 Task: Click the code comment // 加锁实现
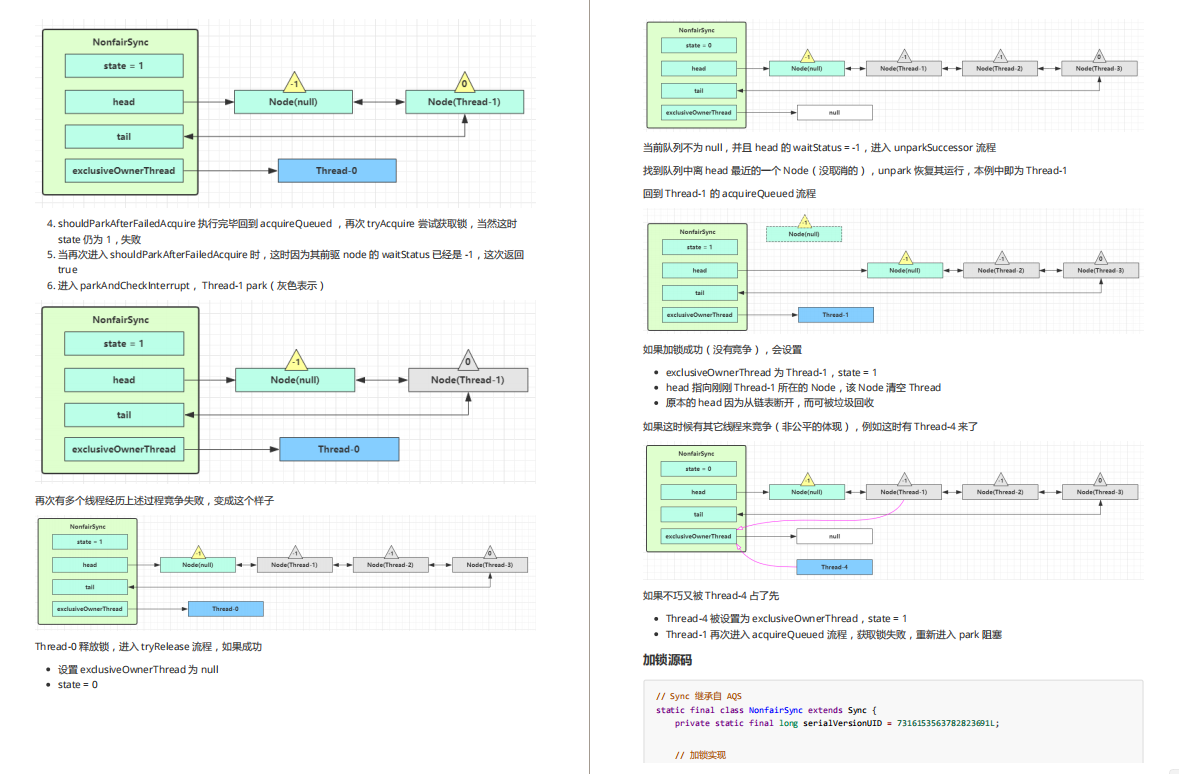click(700, 754)
